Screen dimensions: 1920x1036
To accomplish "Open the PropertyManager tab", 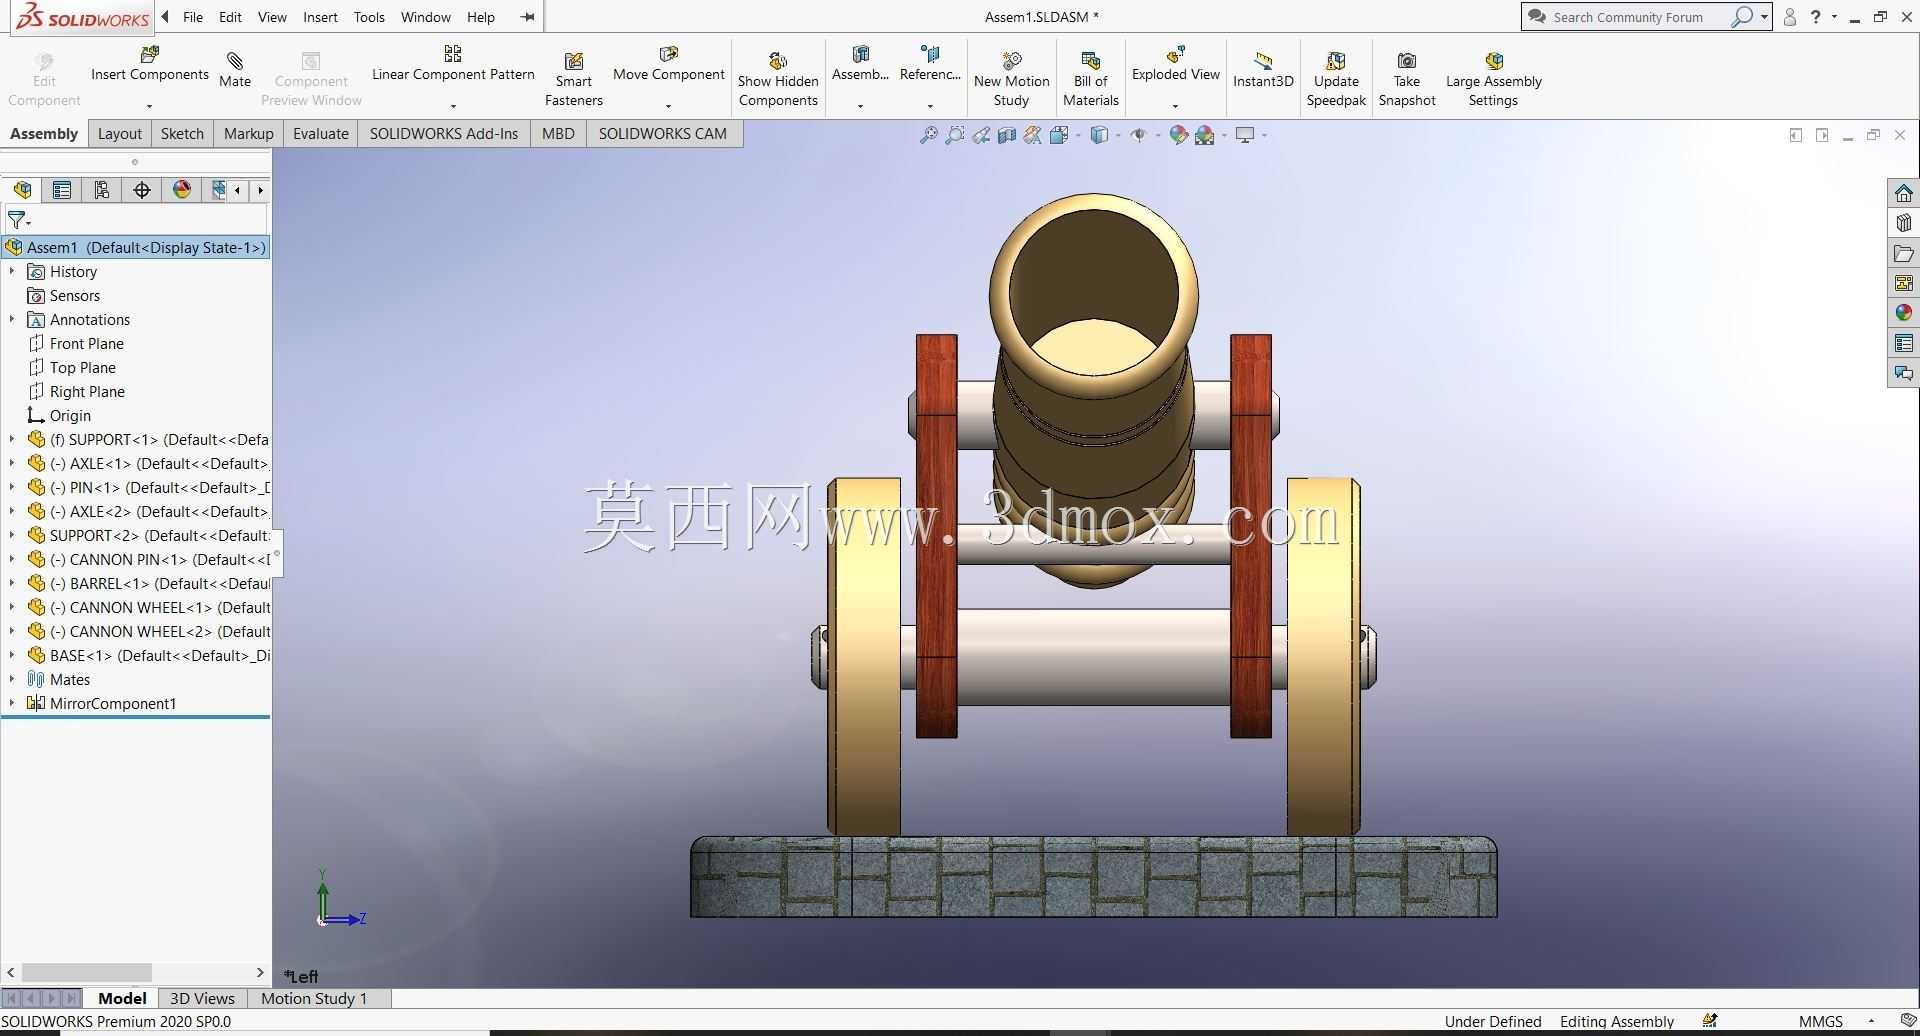I will click(62, 190).
